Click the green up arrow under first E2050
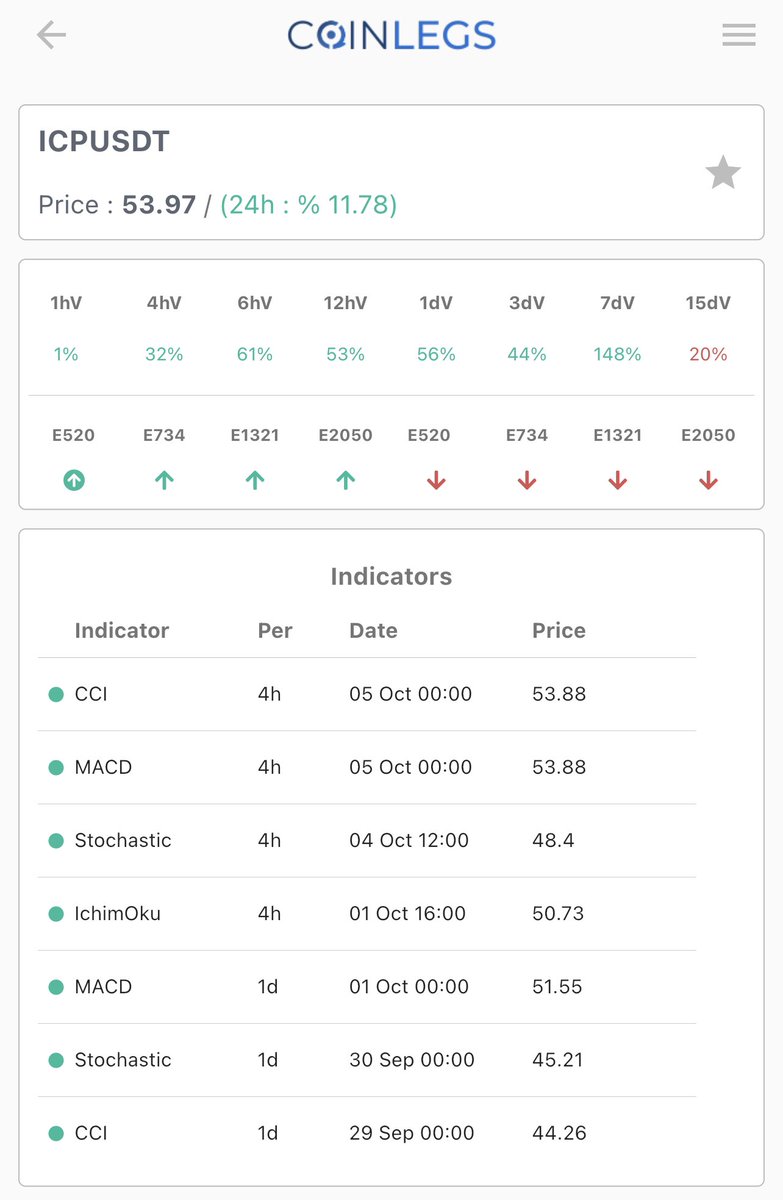This screenshot has width=783, height=1200. point(346,480)
